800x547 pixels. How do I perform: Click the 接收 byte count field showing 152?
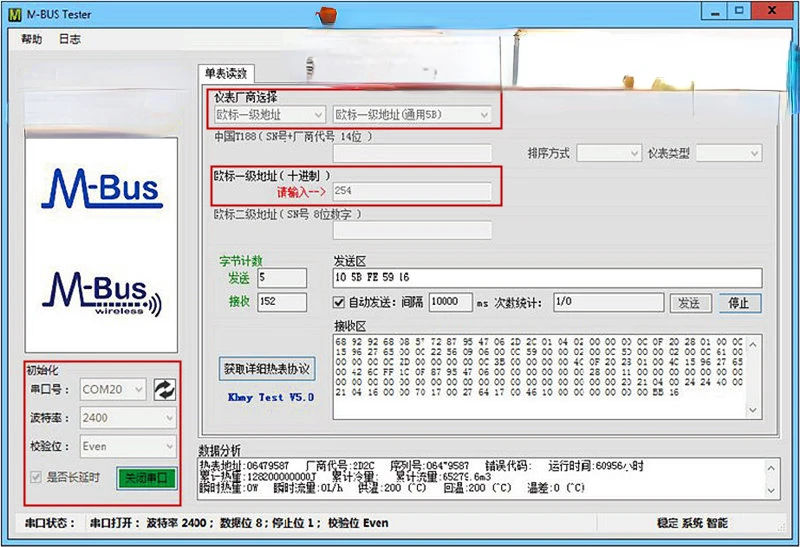282,302
